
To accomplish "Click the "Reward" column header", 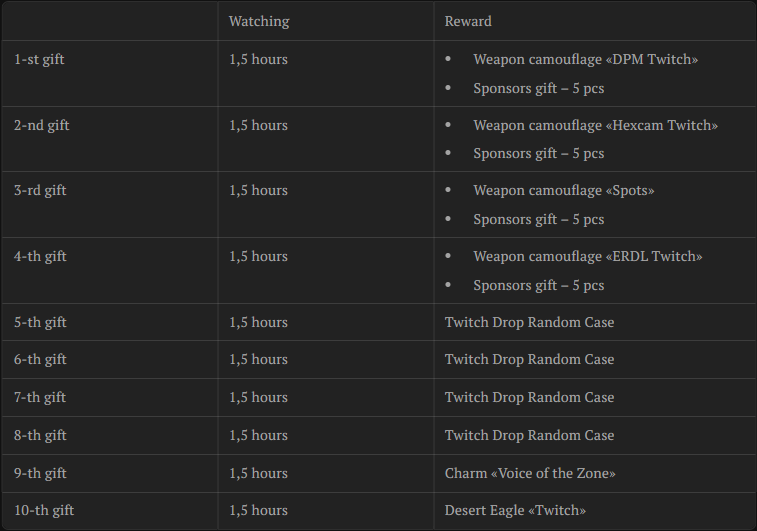I will [x=468, y=21].
